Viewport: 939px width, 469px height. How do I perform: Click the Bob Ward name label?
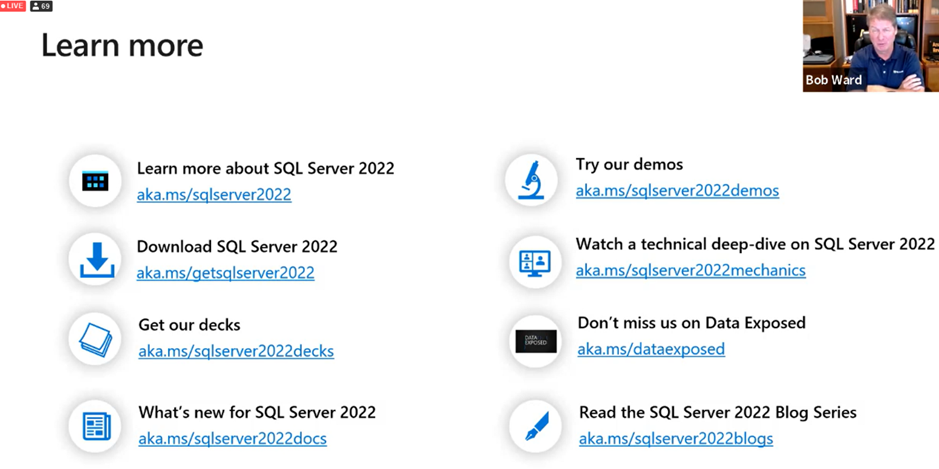coord(833,80)
